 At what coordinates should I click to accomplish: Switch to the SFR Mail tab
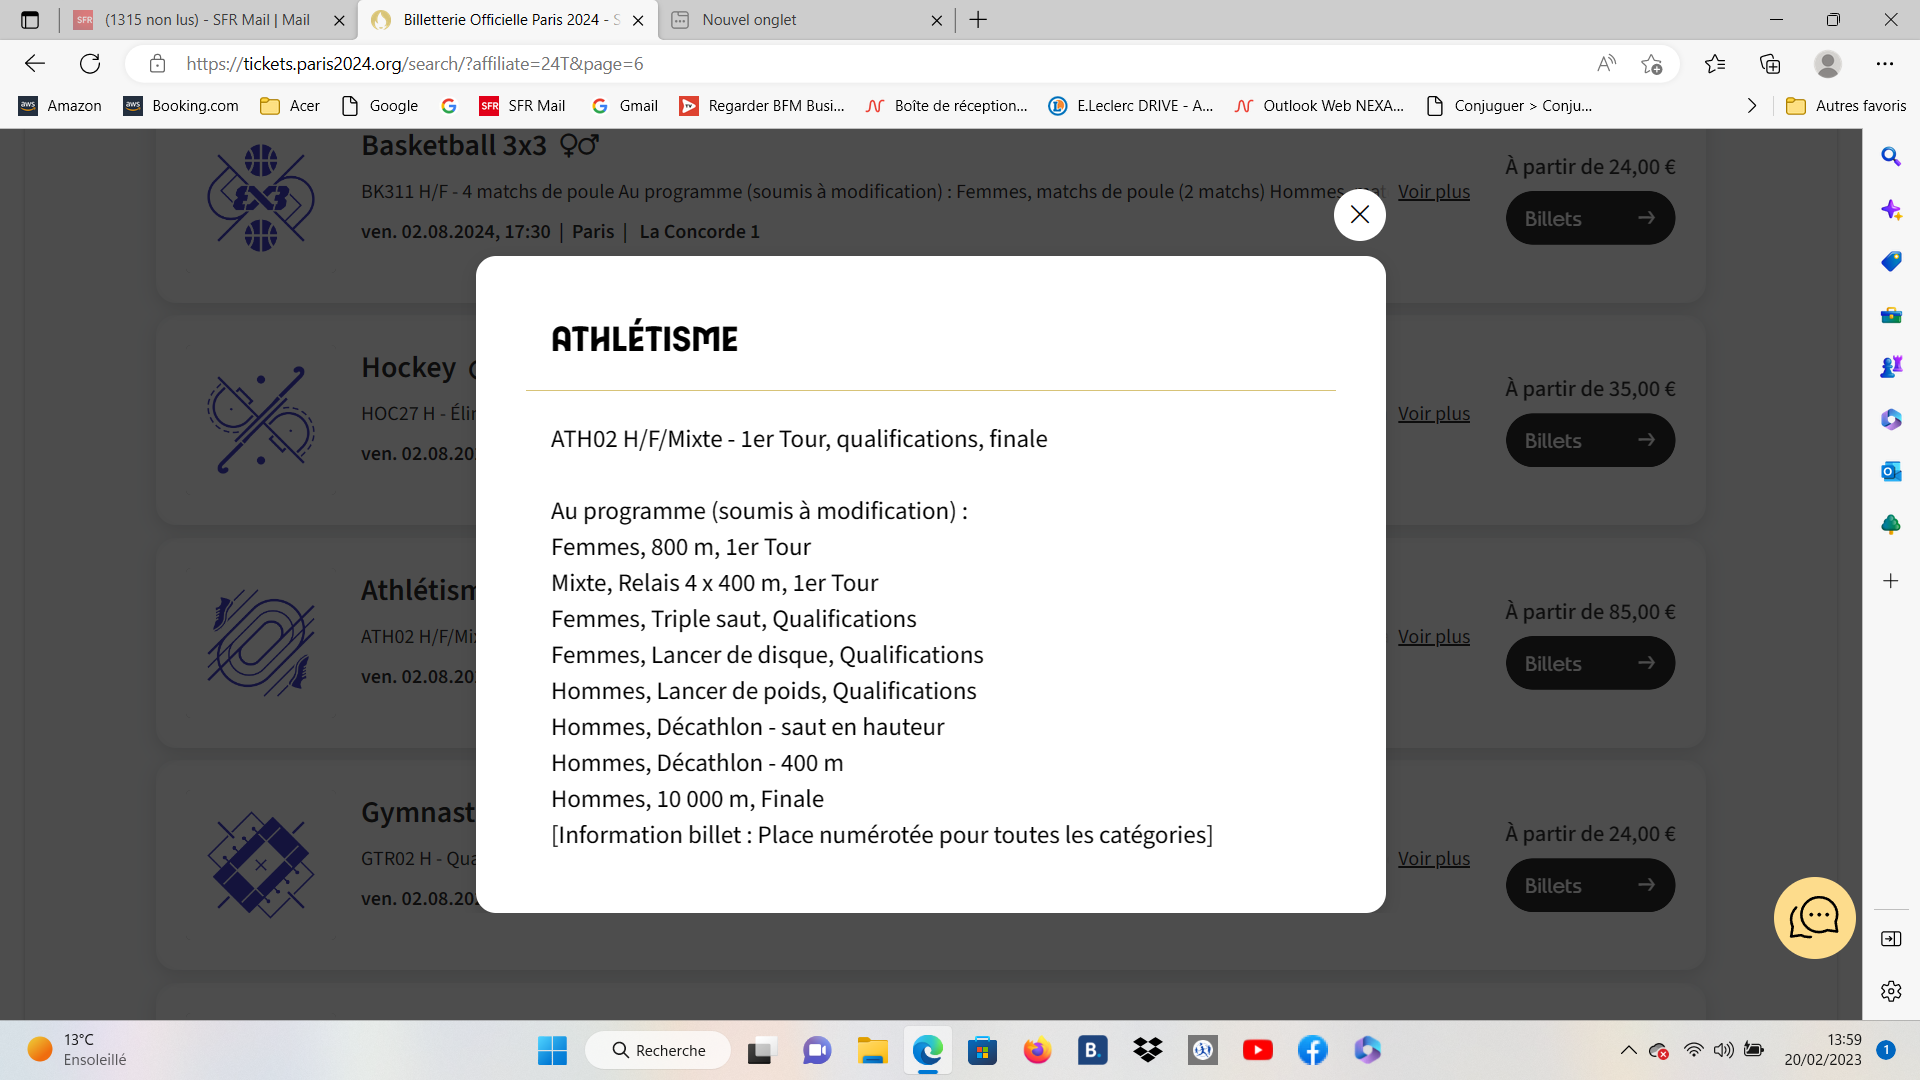click(207, 20)
